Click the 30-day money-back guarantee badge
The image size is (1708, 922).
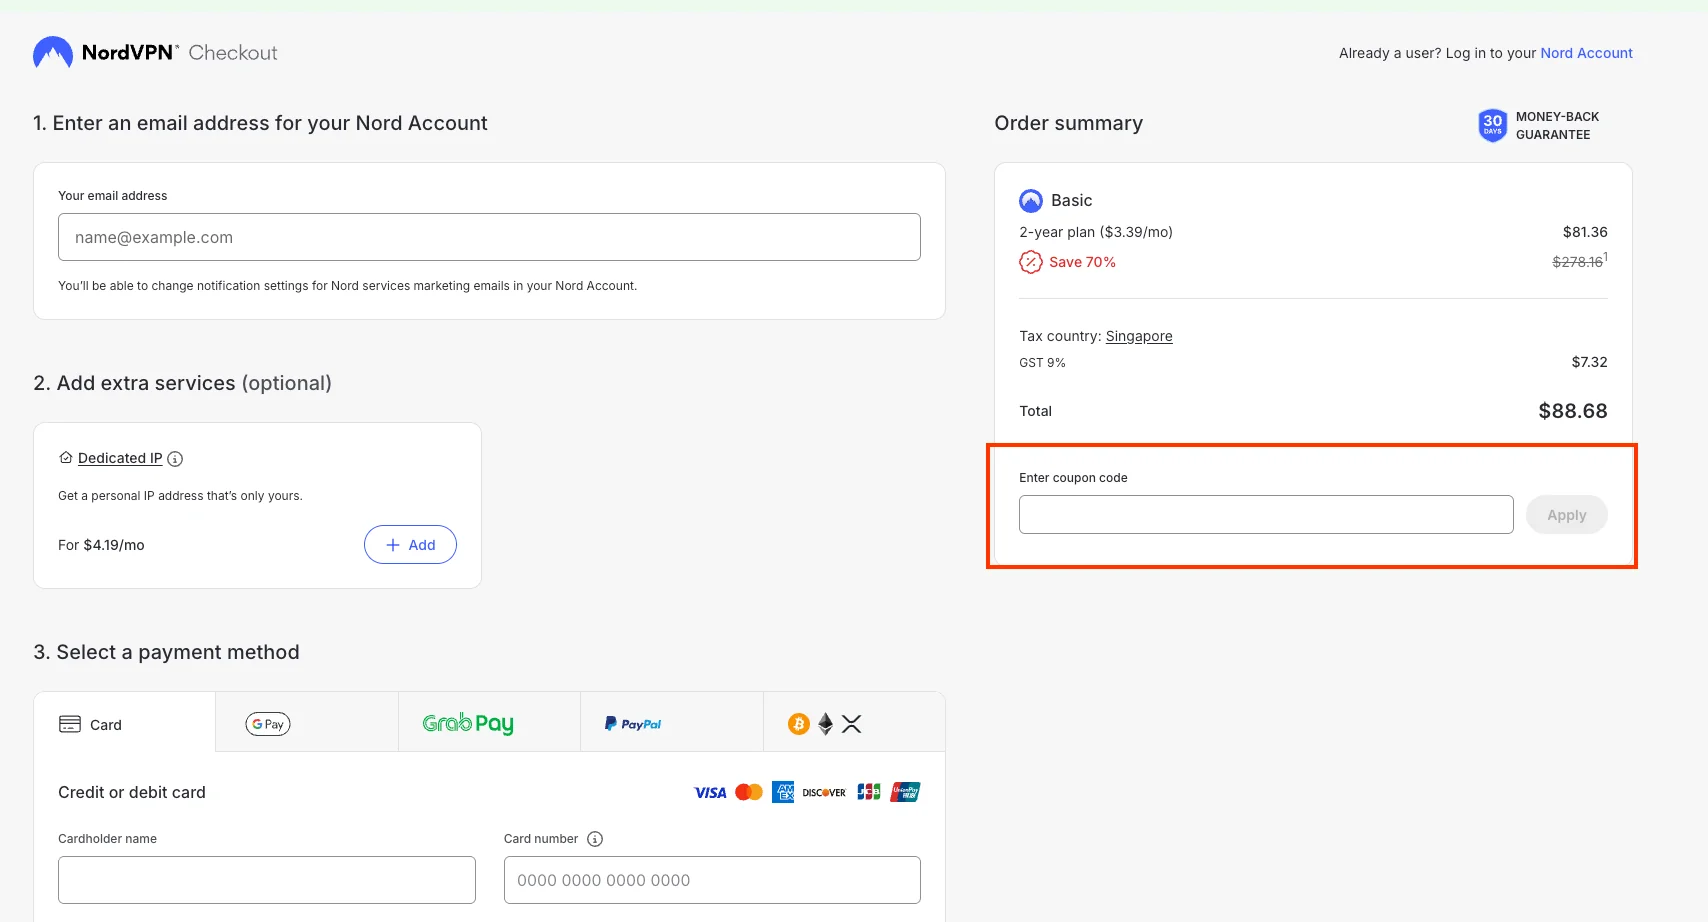pos(1493,125)
